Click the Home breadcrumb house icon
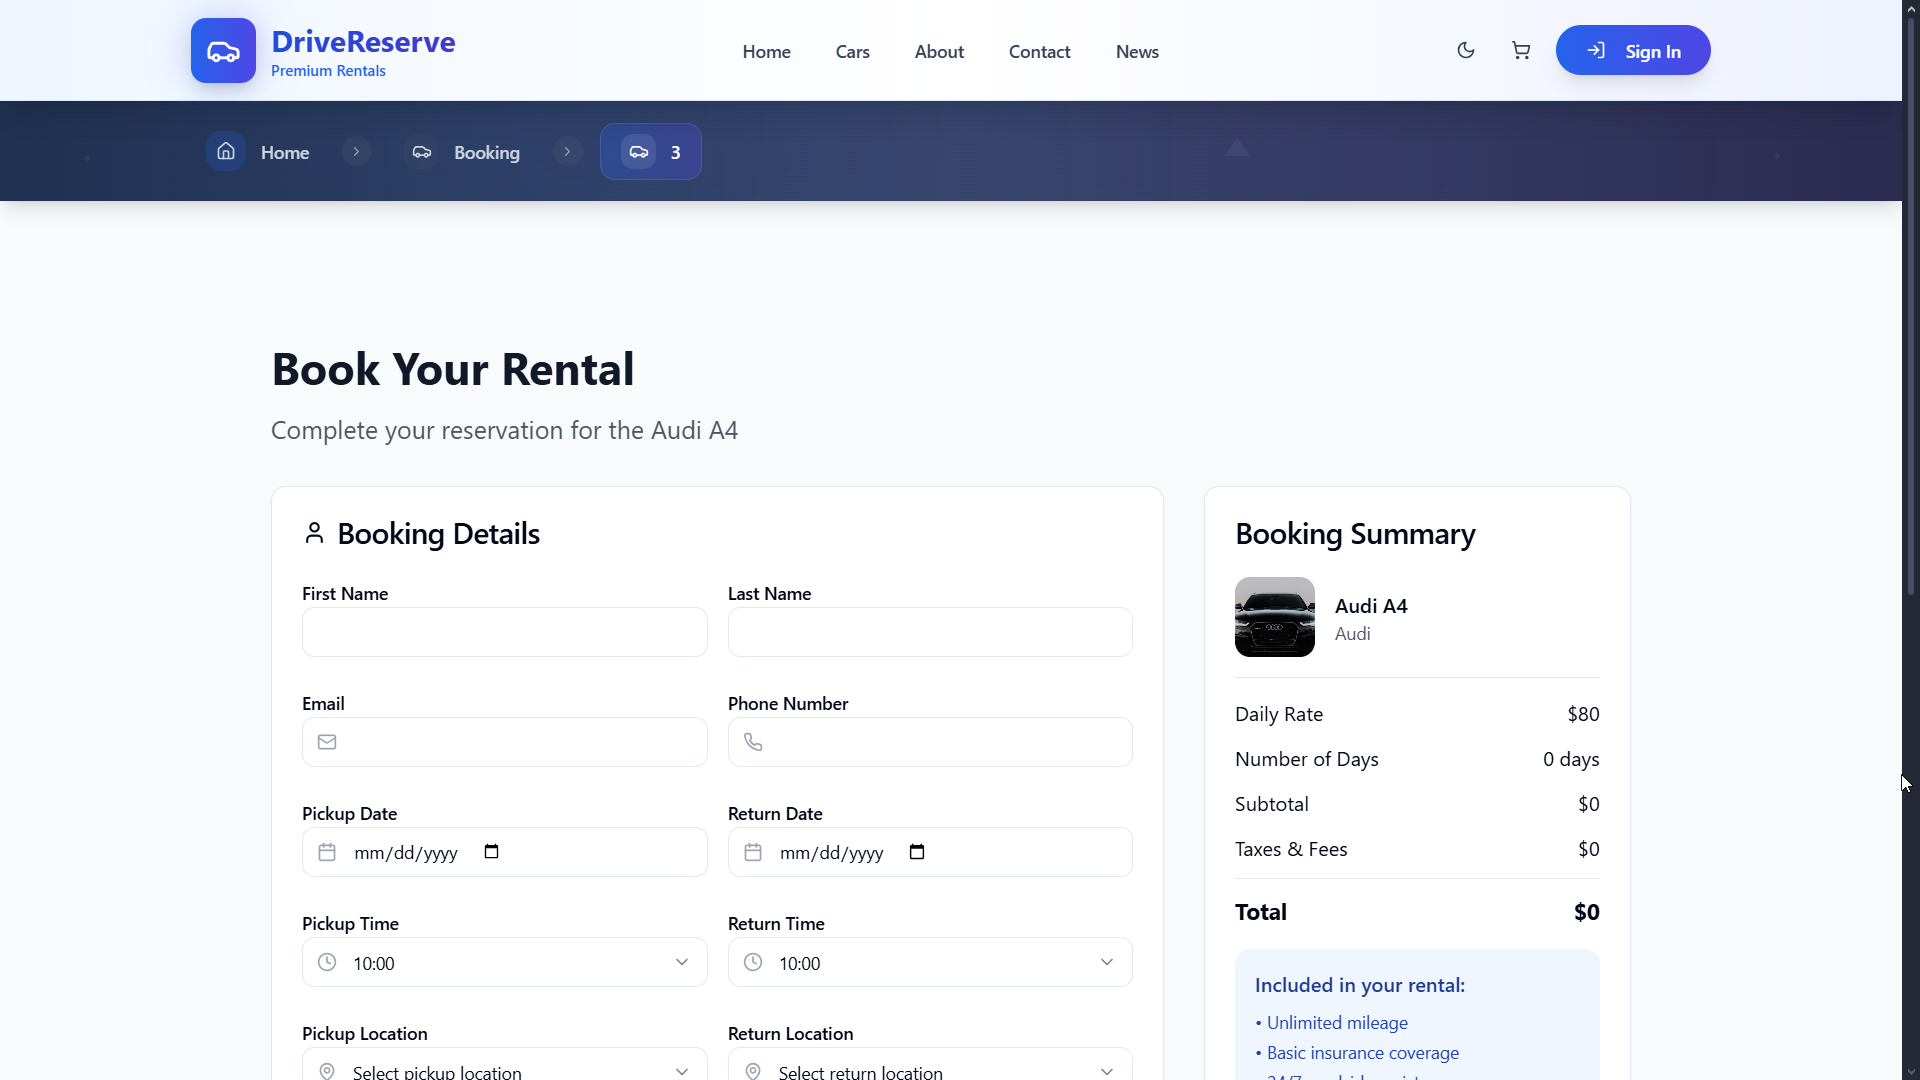The image size is (1920, 1080). pos(226,151)
